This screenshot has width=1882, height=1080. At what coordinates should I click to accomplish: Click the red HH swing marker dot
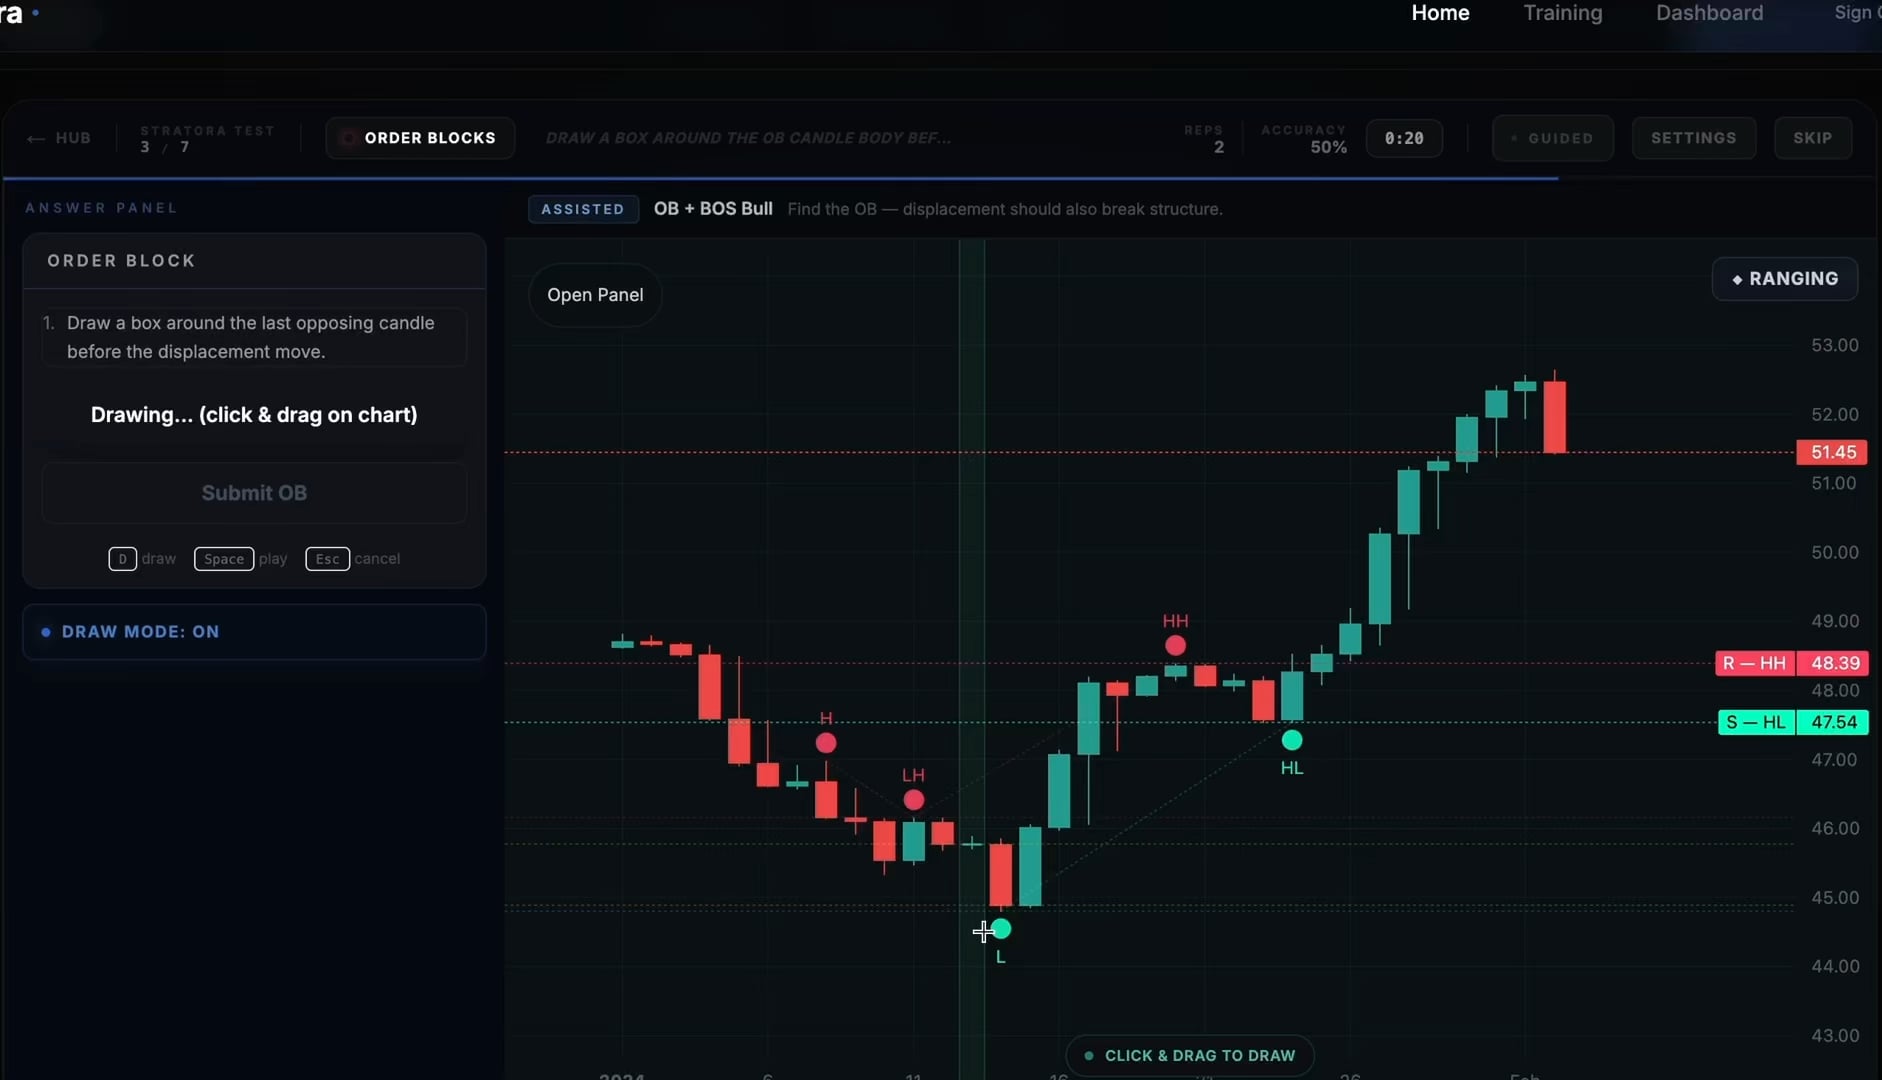(x=1175, y=646)
